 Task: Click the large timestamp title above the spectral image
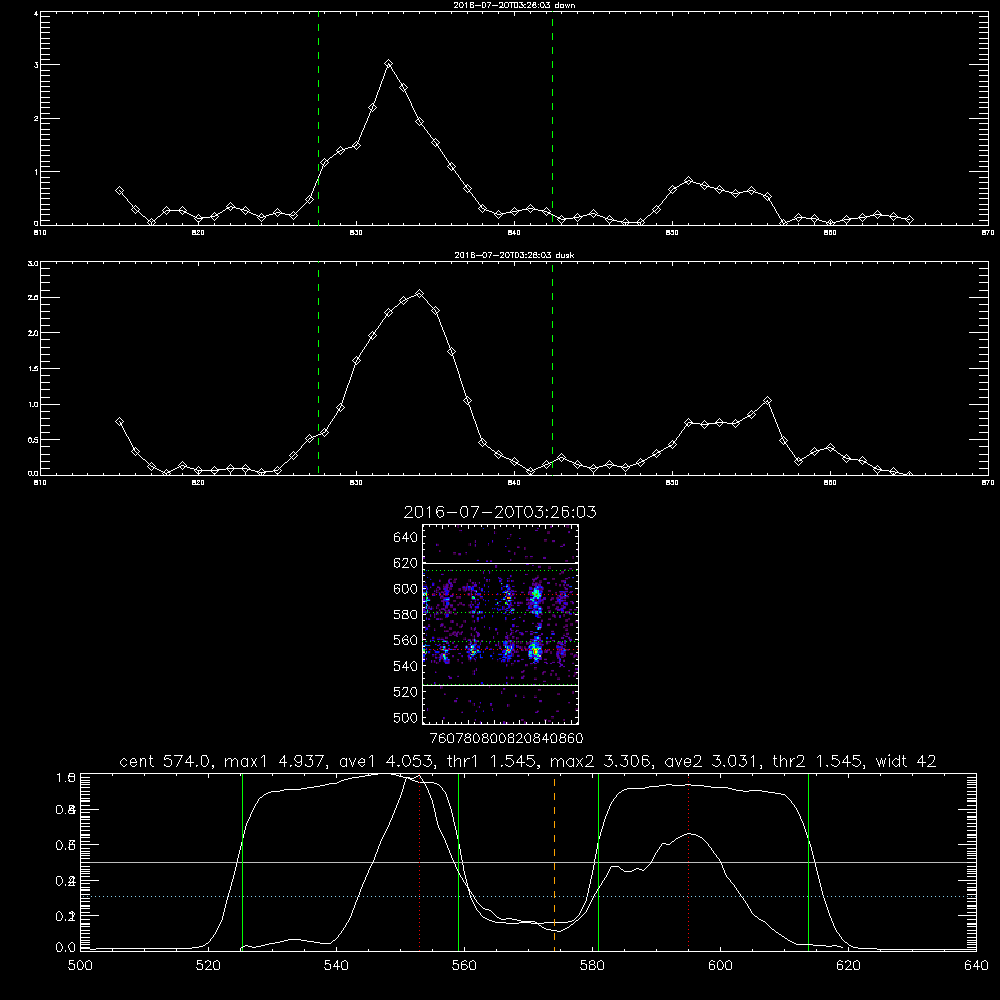(x=500, y=512)
